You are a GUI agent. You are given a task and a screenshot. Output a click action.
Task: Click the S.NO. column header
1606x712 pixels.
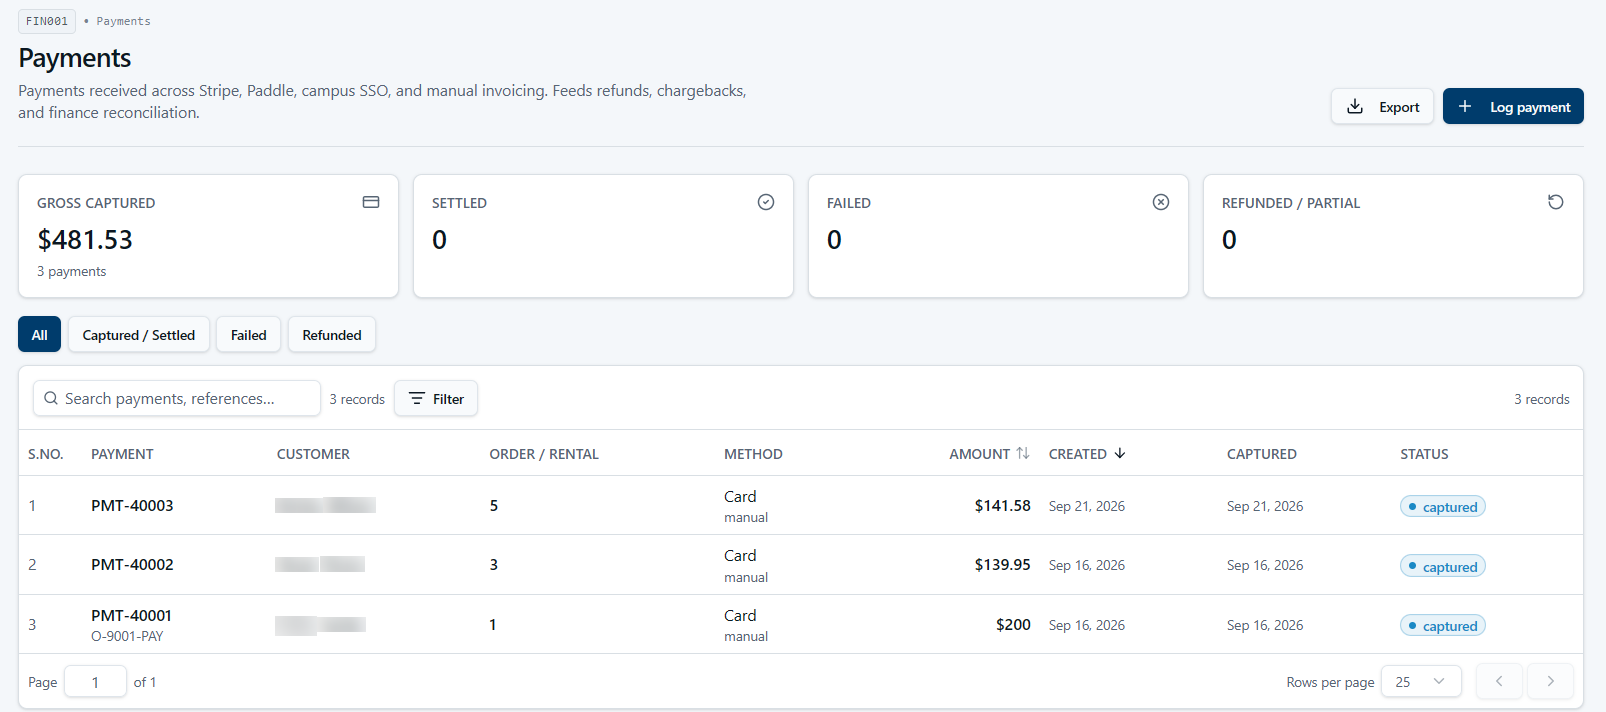click(x=46, y=453)
